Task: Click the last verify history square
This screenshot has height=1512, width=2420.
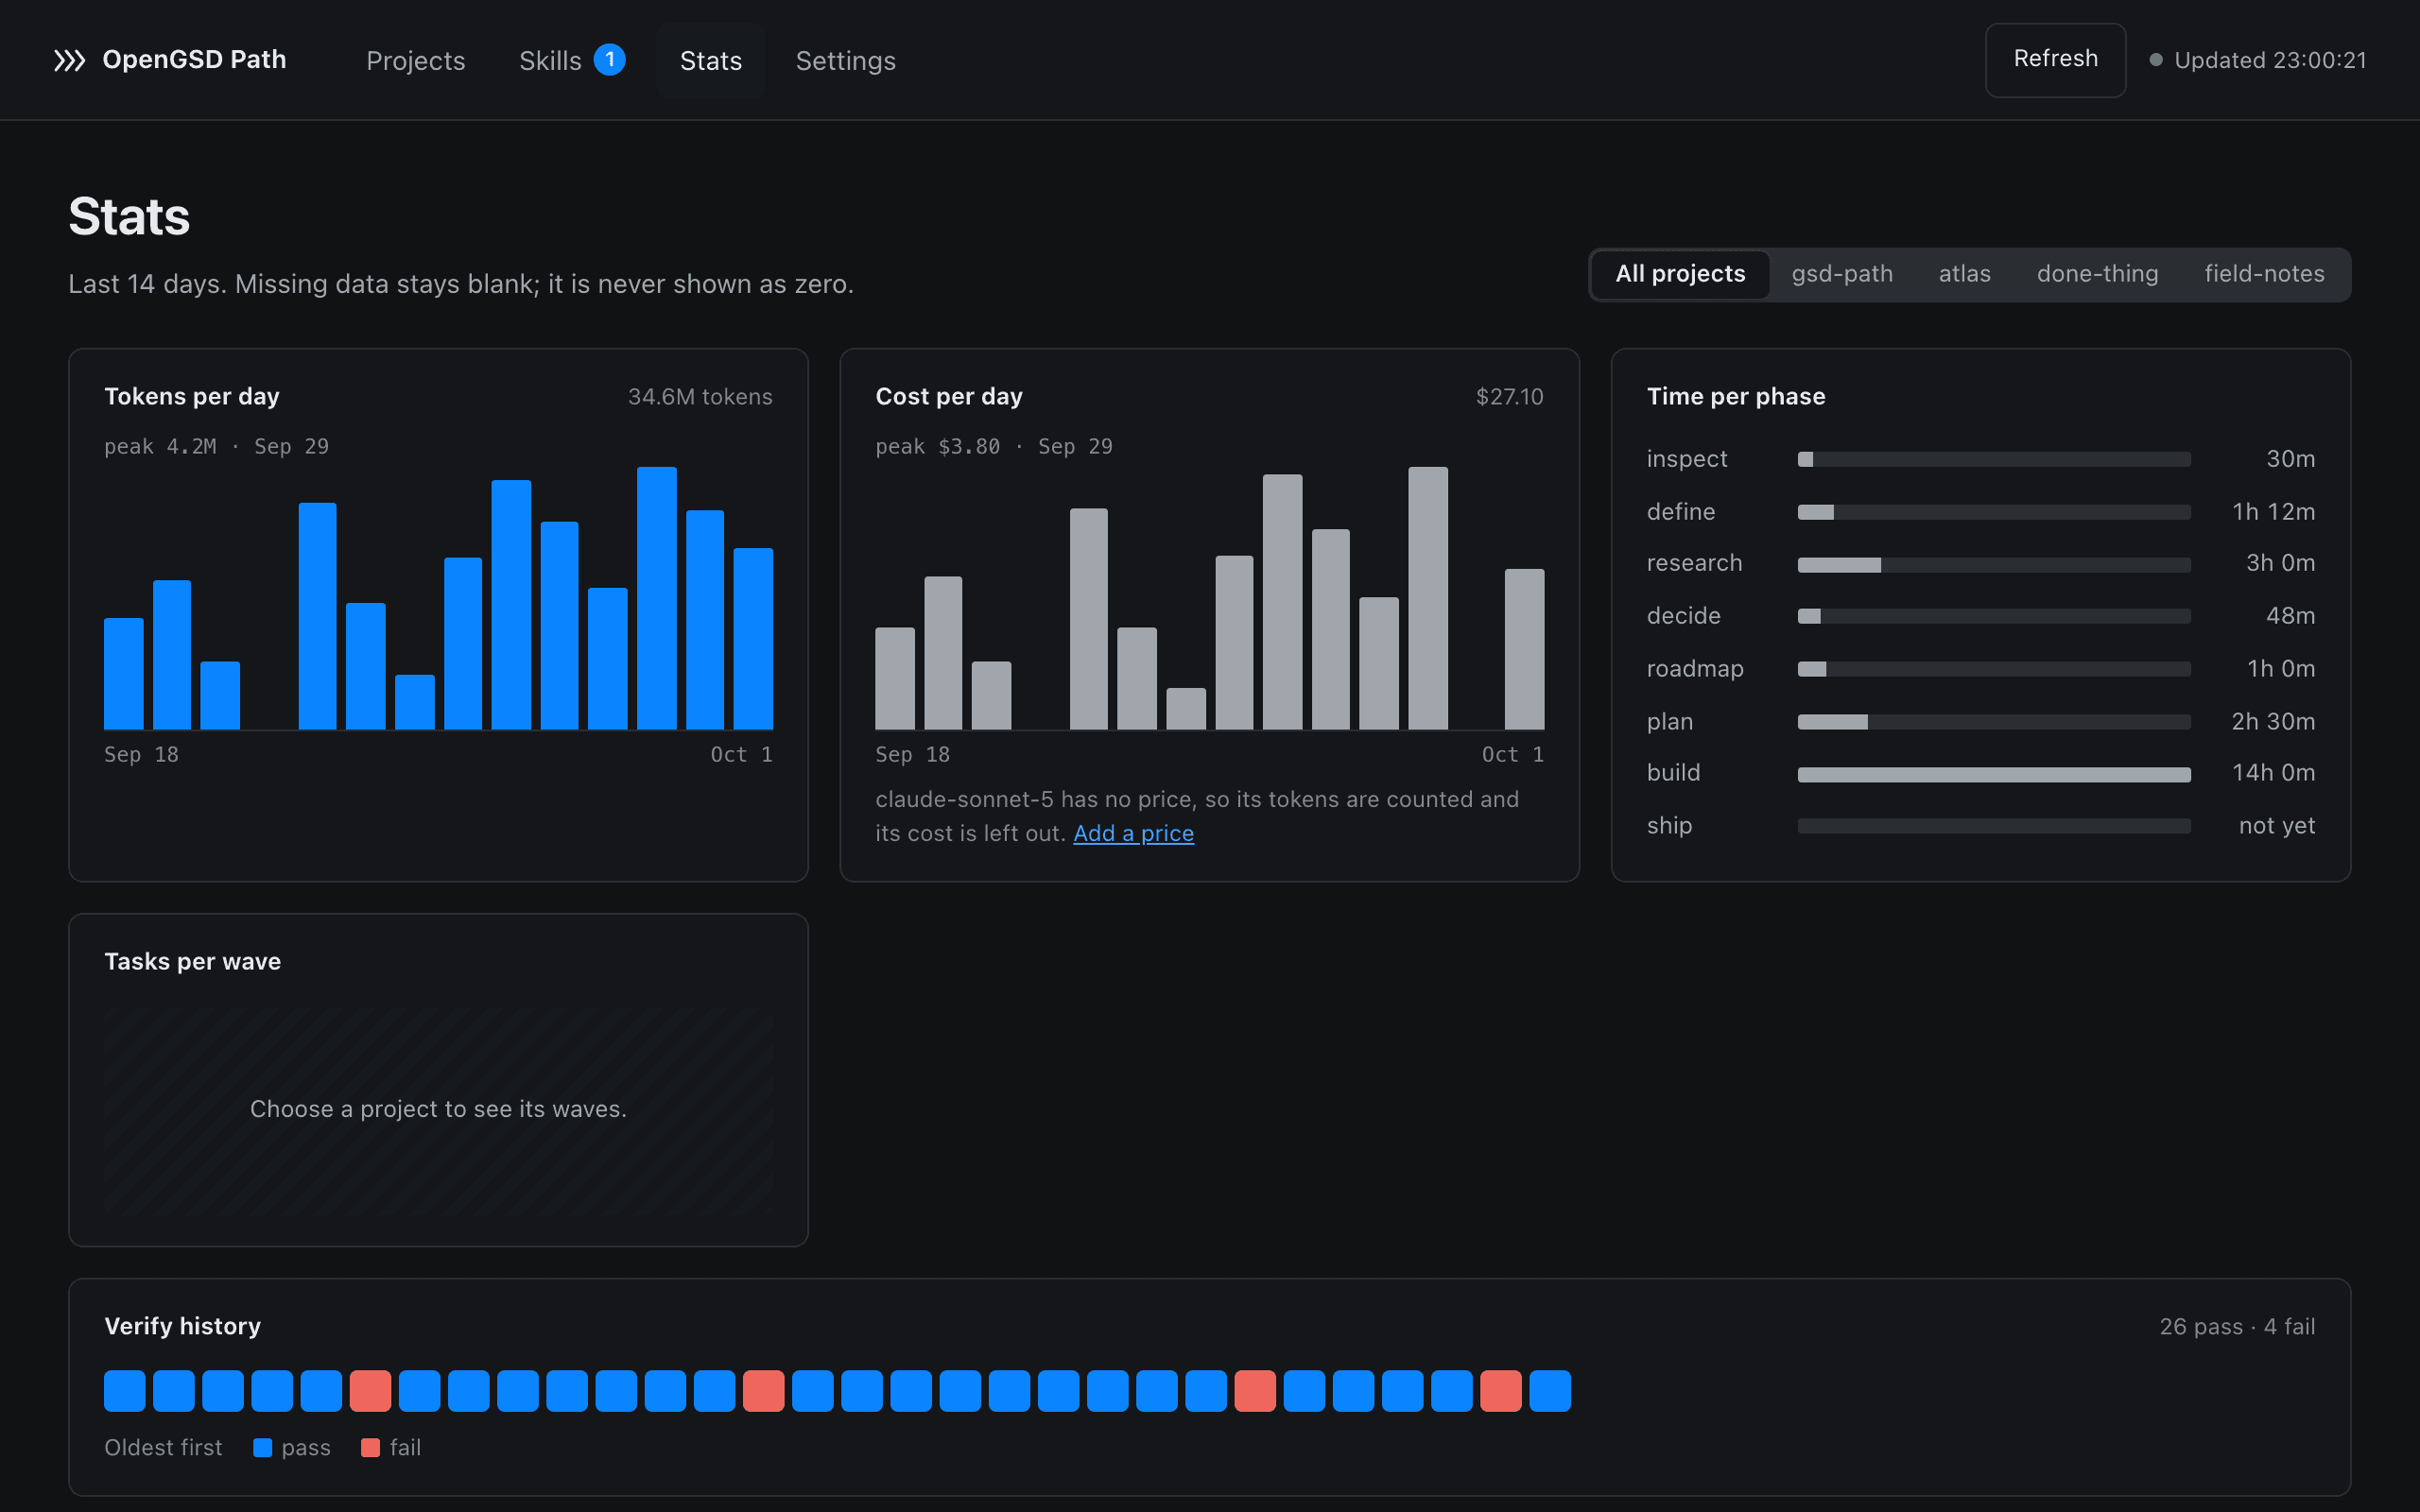Action: [1550, 1391]
